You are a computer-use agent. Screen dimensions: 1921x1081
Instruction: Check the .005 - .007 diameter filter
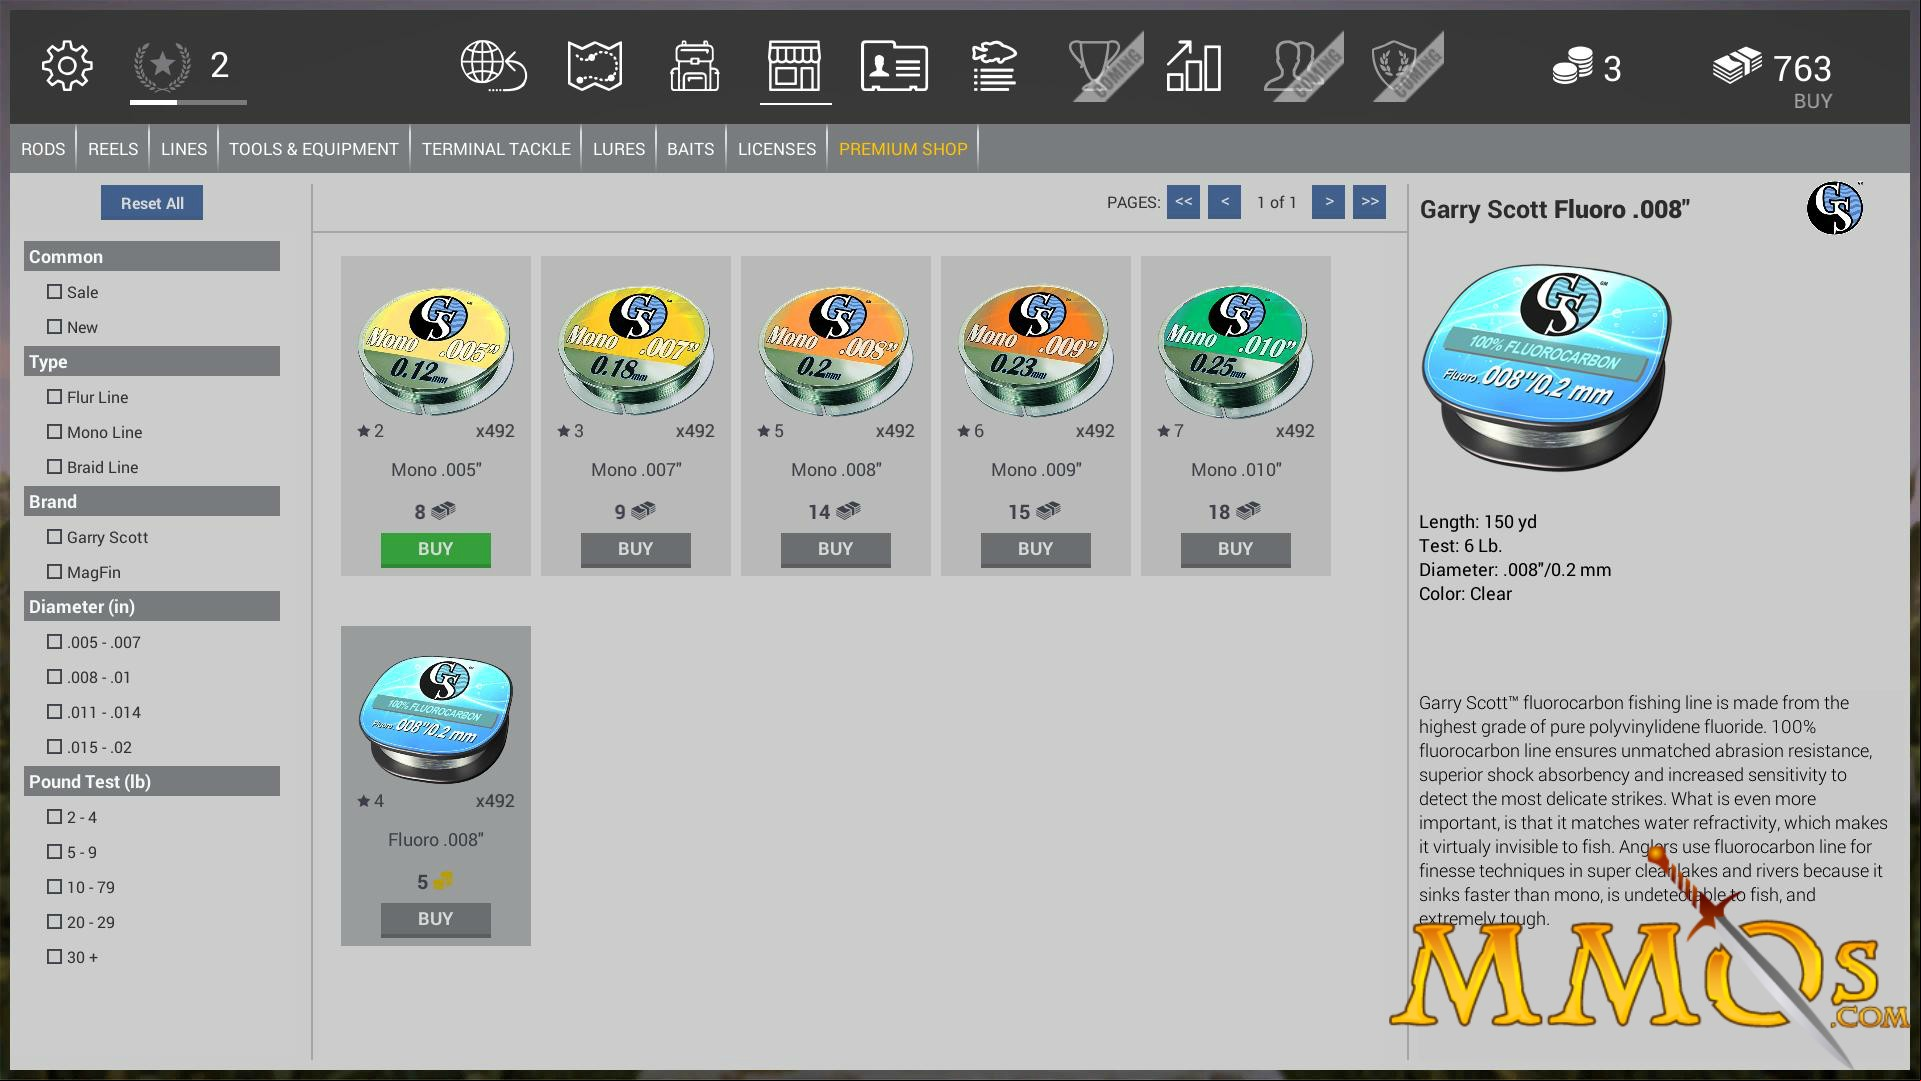click(x=55, y=642)
